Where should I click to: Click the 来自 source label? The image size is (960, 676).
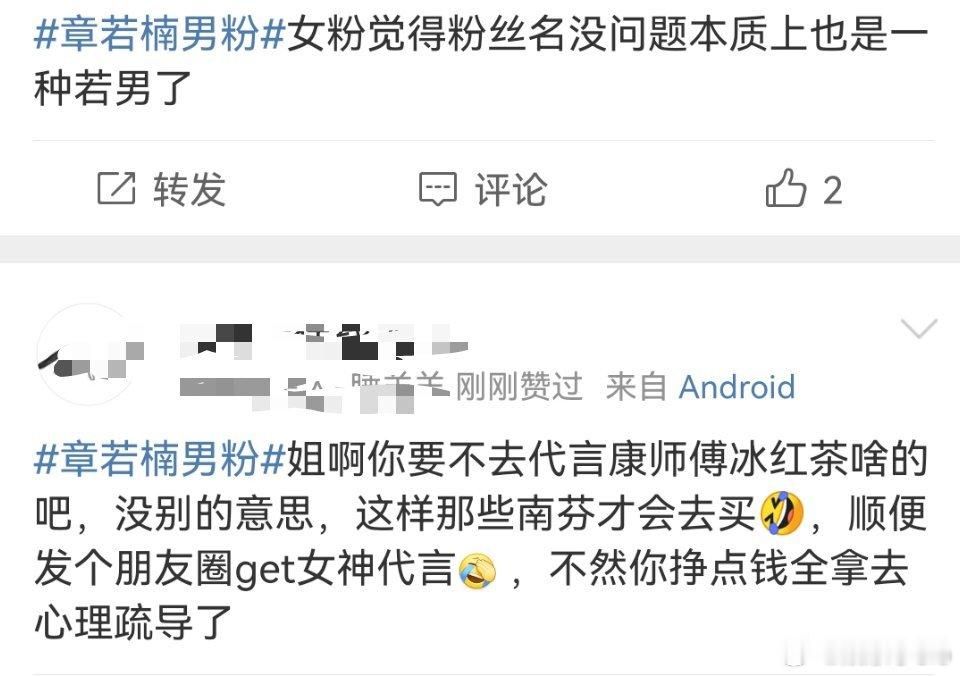pos(636,387)
